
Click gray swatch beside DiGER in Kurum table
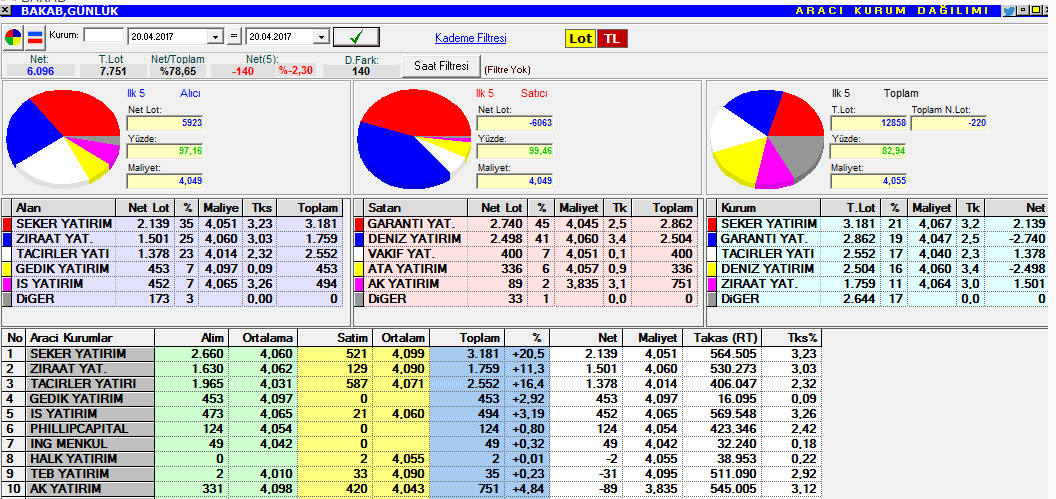pyautogui.click(x=713, y=299)
